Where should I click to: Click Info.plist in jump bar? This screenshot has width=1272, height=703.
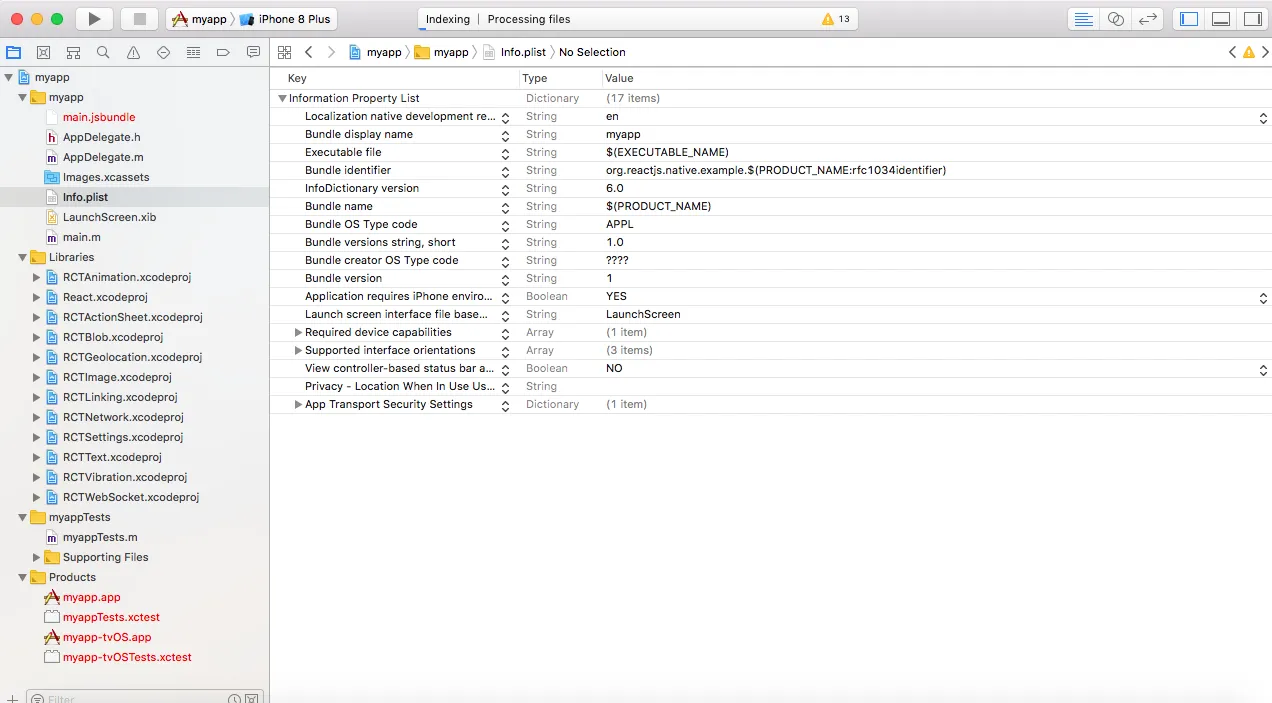513,52
